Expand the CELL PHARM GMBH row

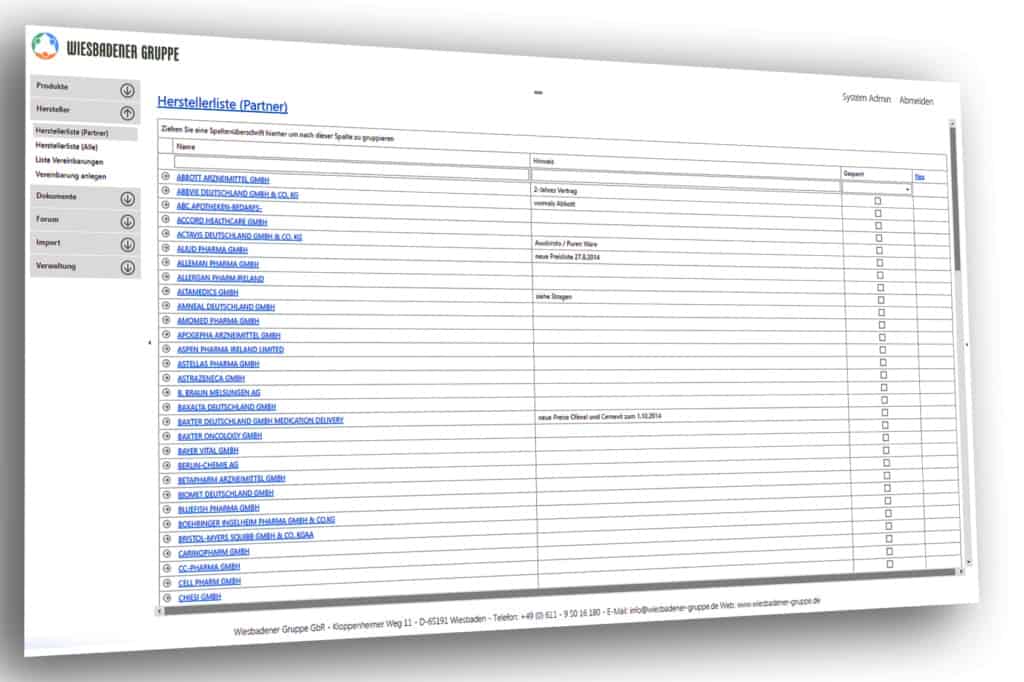167,583
